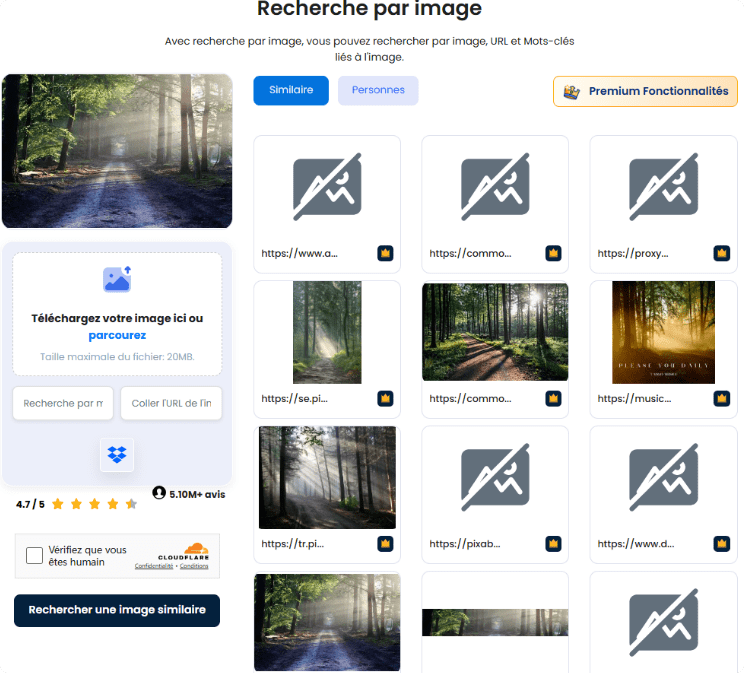744x673 pixels.
Task: Click broken image placeholder for https://pixab...
Action: (x=495, y=477)
